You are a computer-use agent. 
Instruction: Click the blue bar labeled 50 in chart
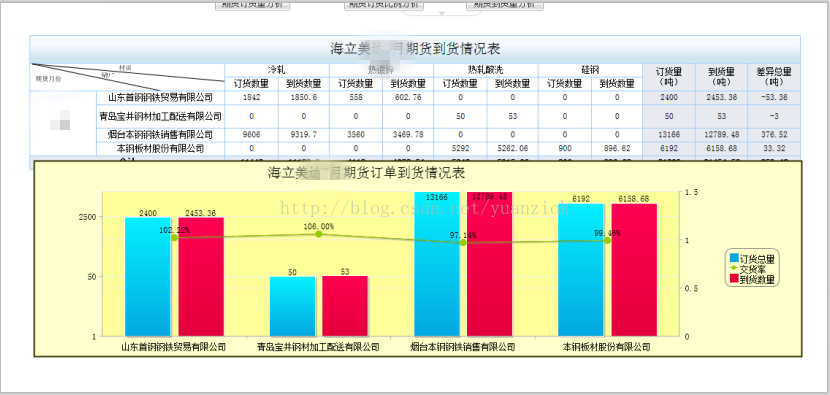(x=292, y=306)
